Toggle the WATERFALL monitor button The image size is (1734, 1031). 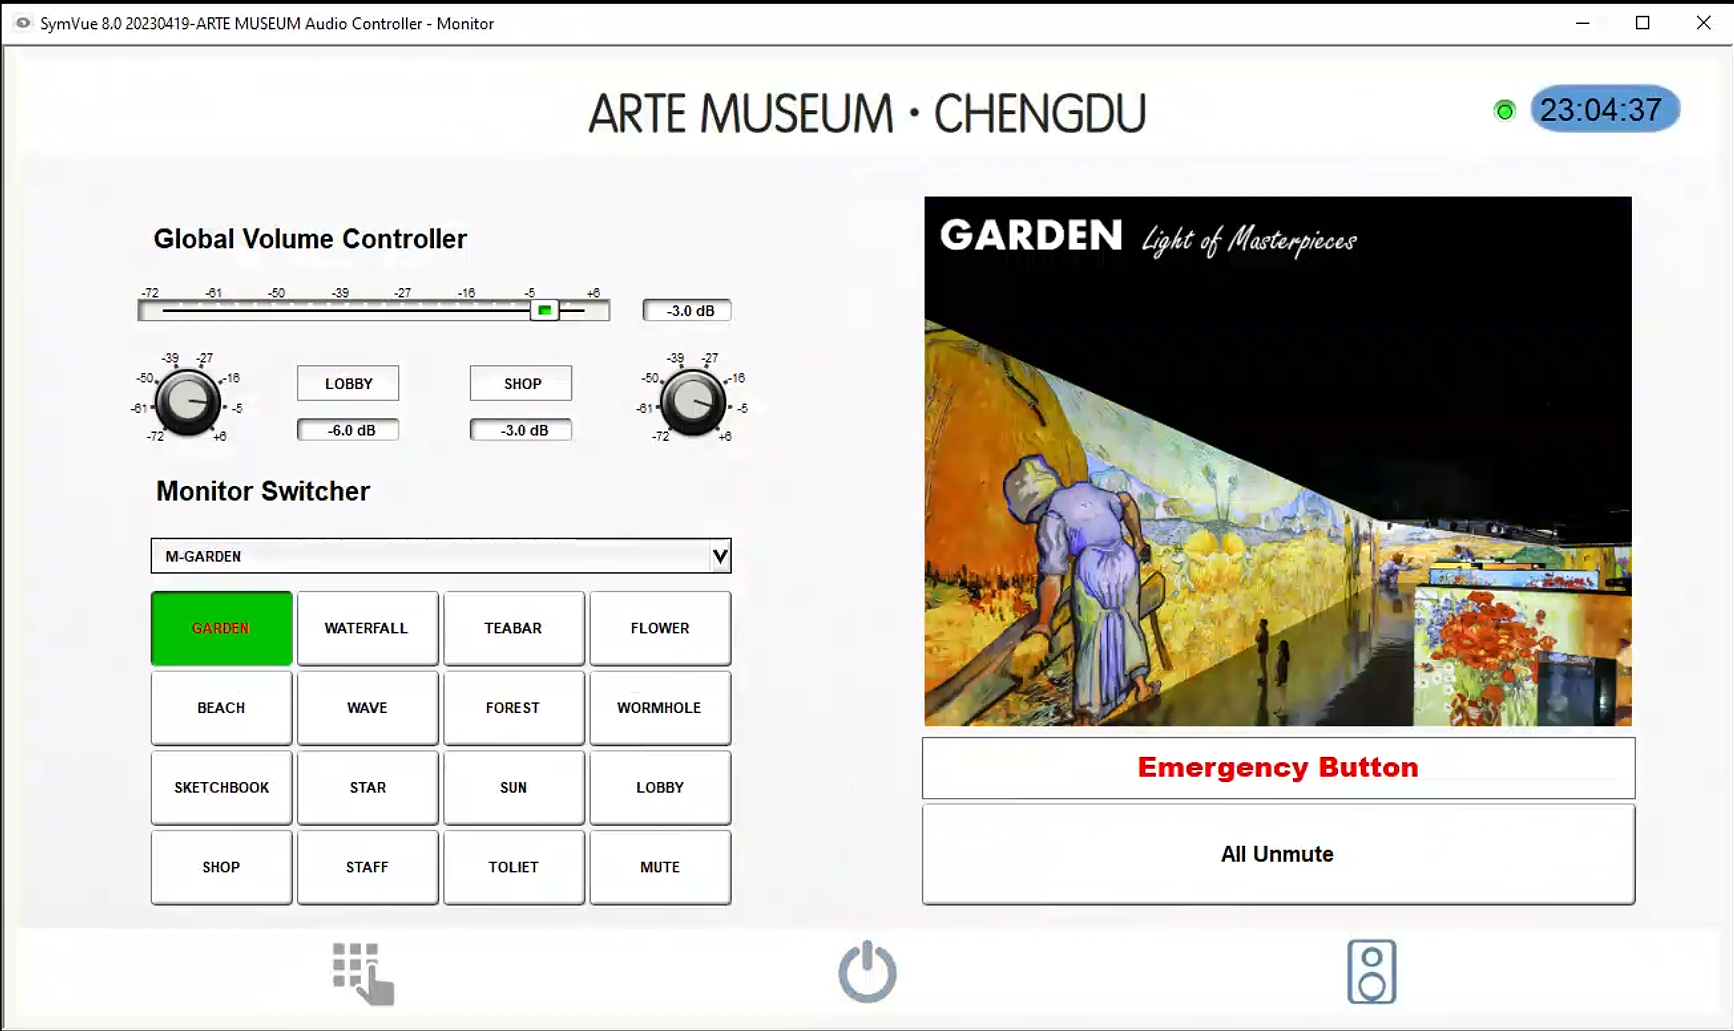pyautogui.click(x=367, y=628)
